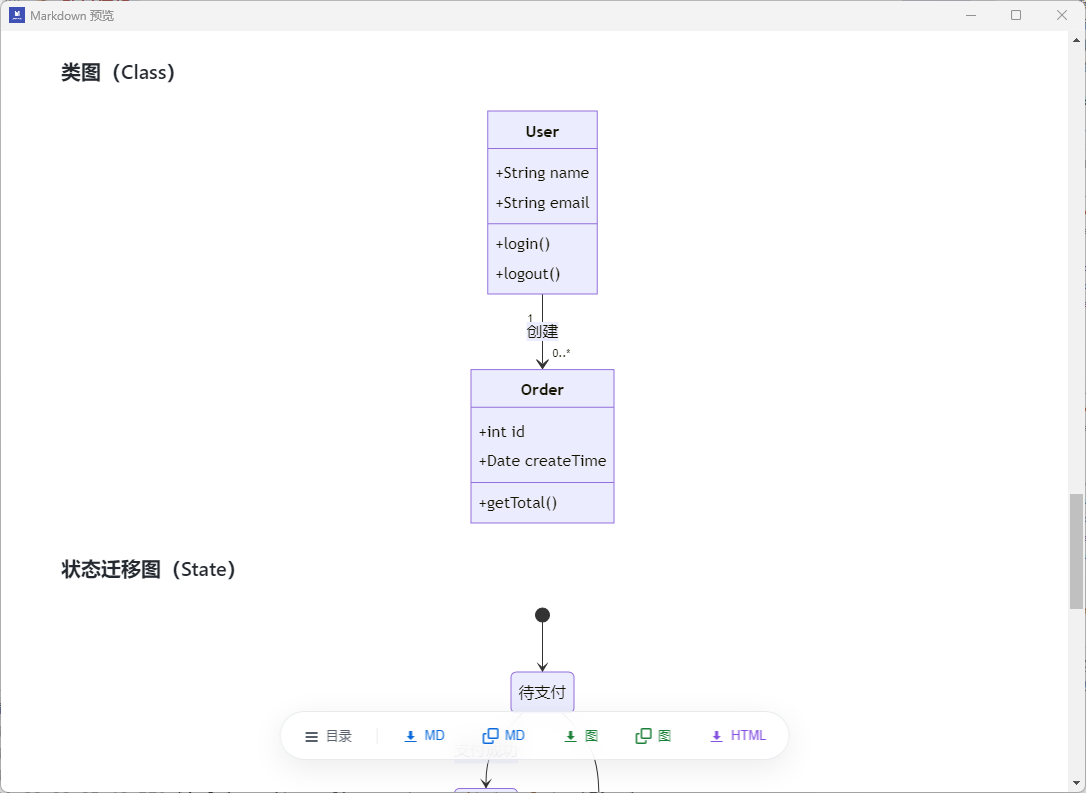
Task: Click the scrollbar down arrow
Action: [1076, 782]
